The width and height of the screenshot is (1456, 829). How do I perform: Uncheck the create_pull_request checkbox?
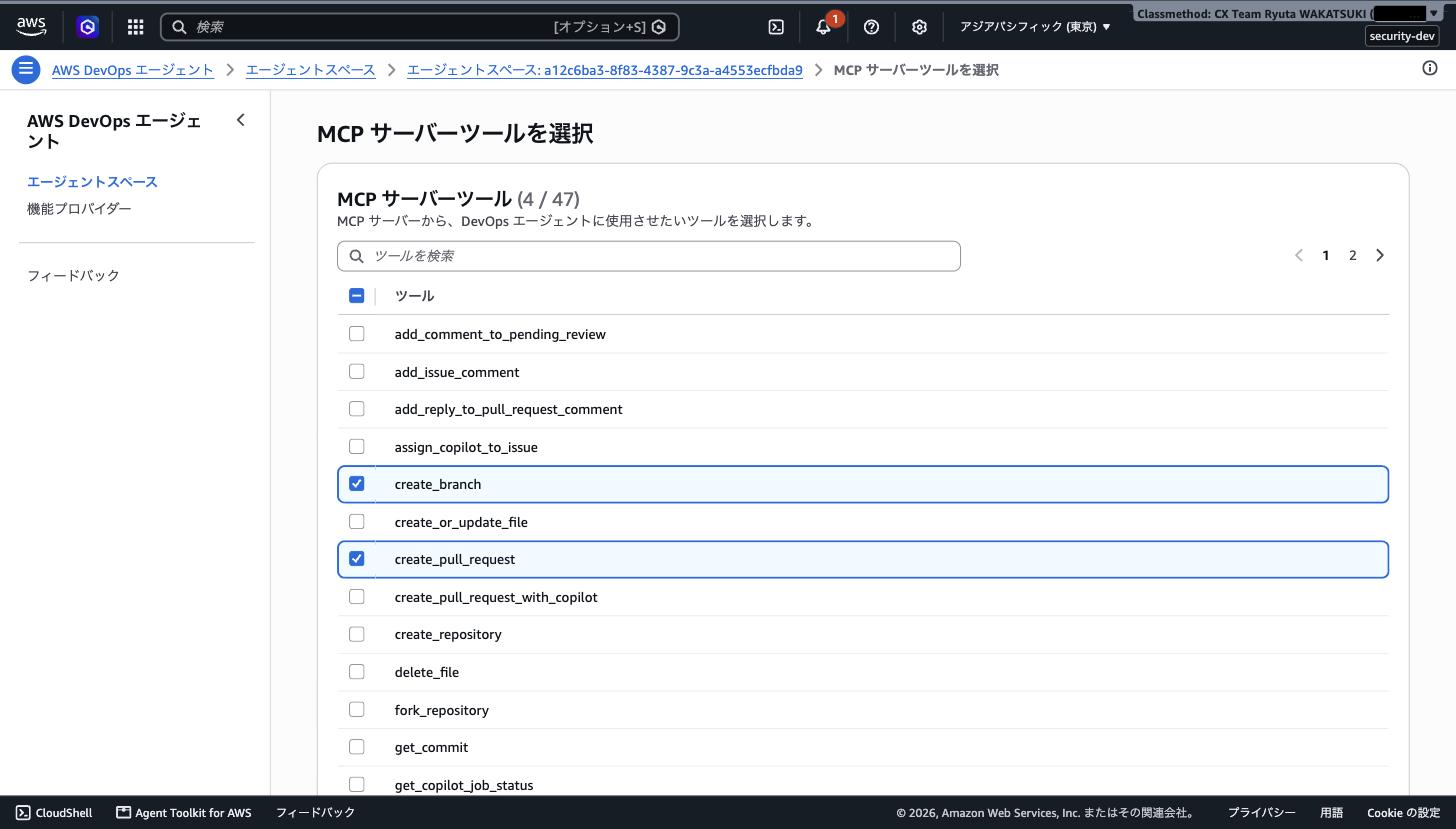(356, 558)
